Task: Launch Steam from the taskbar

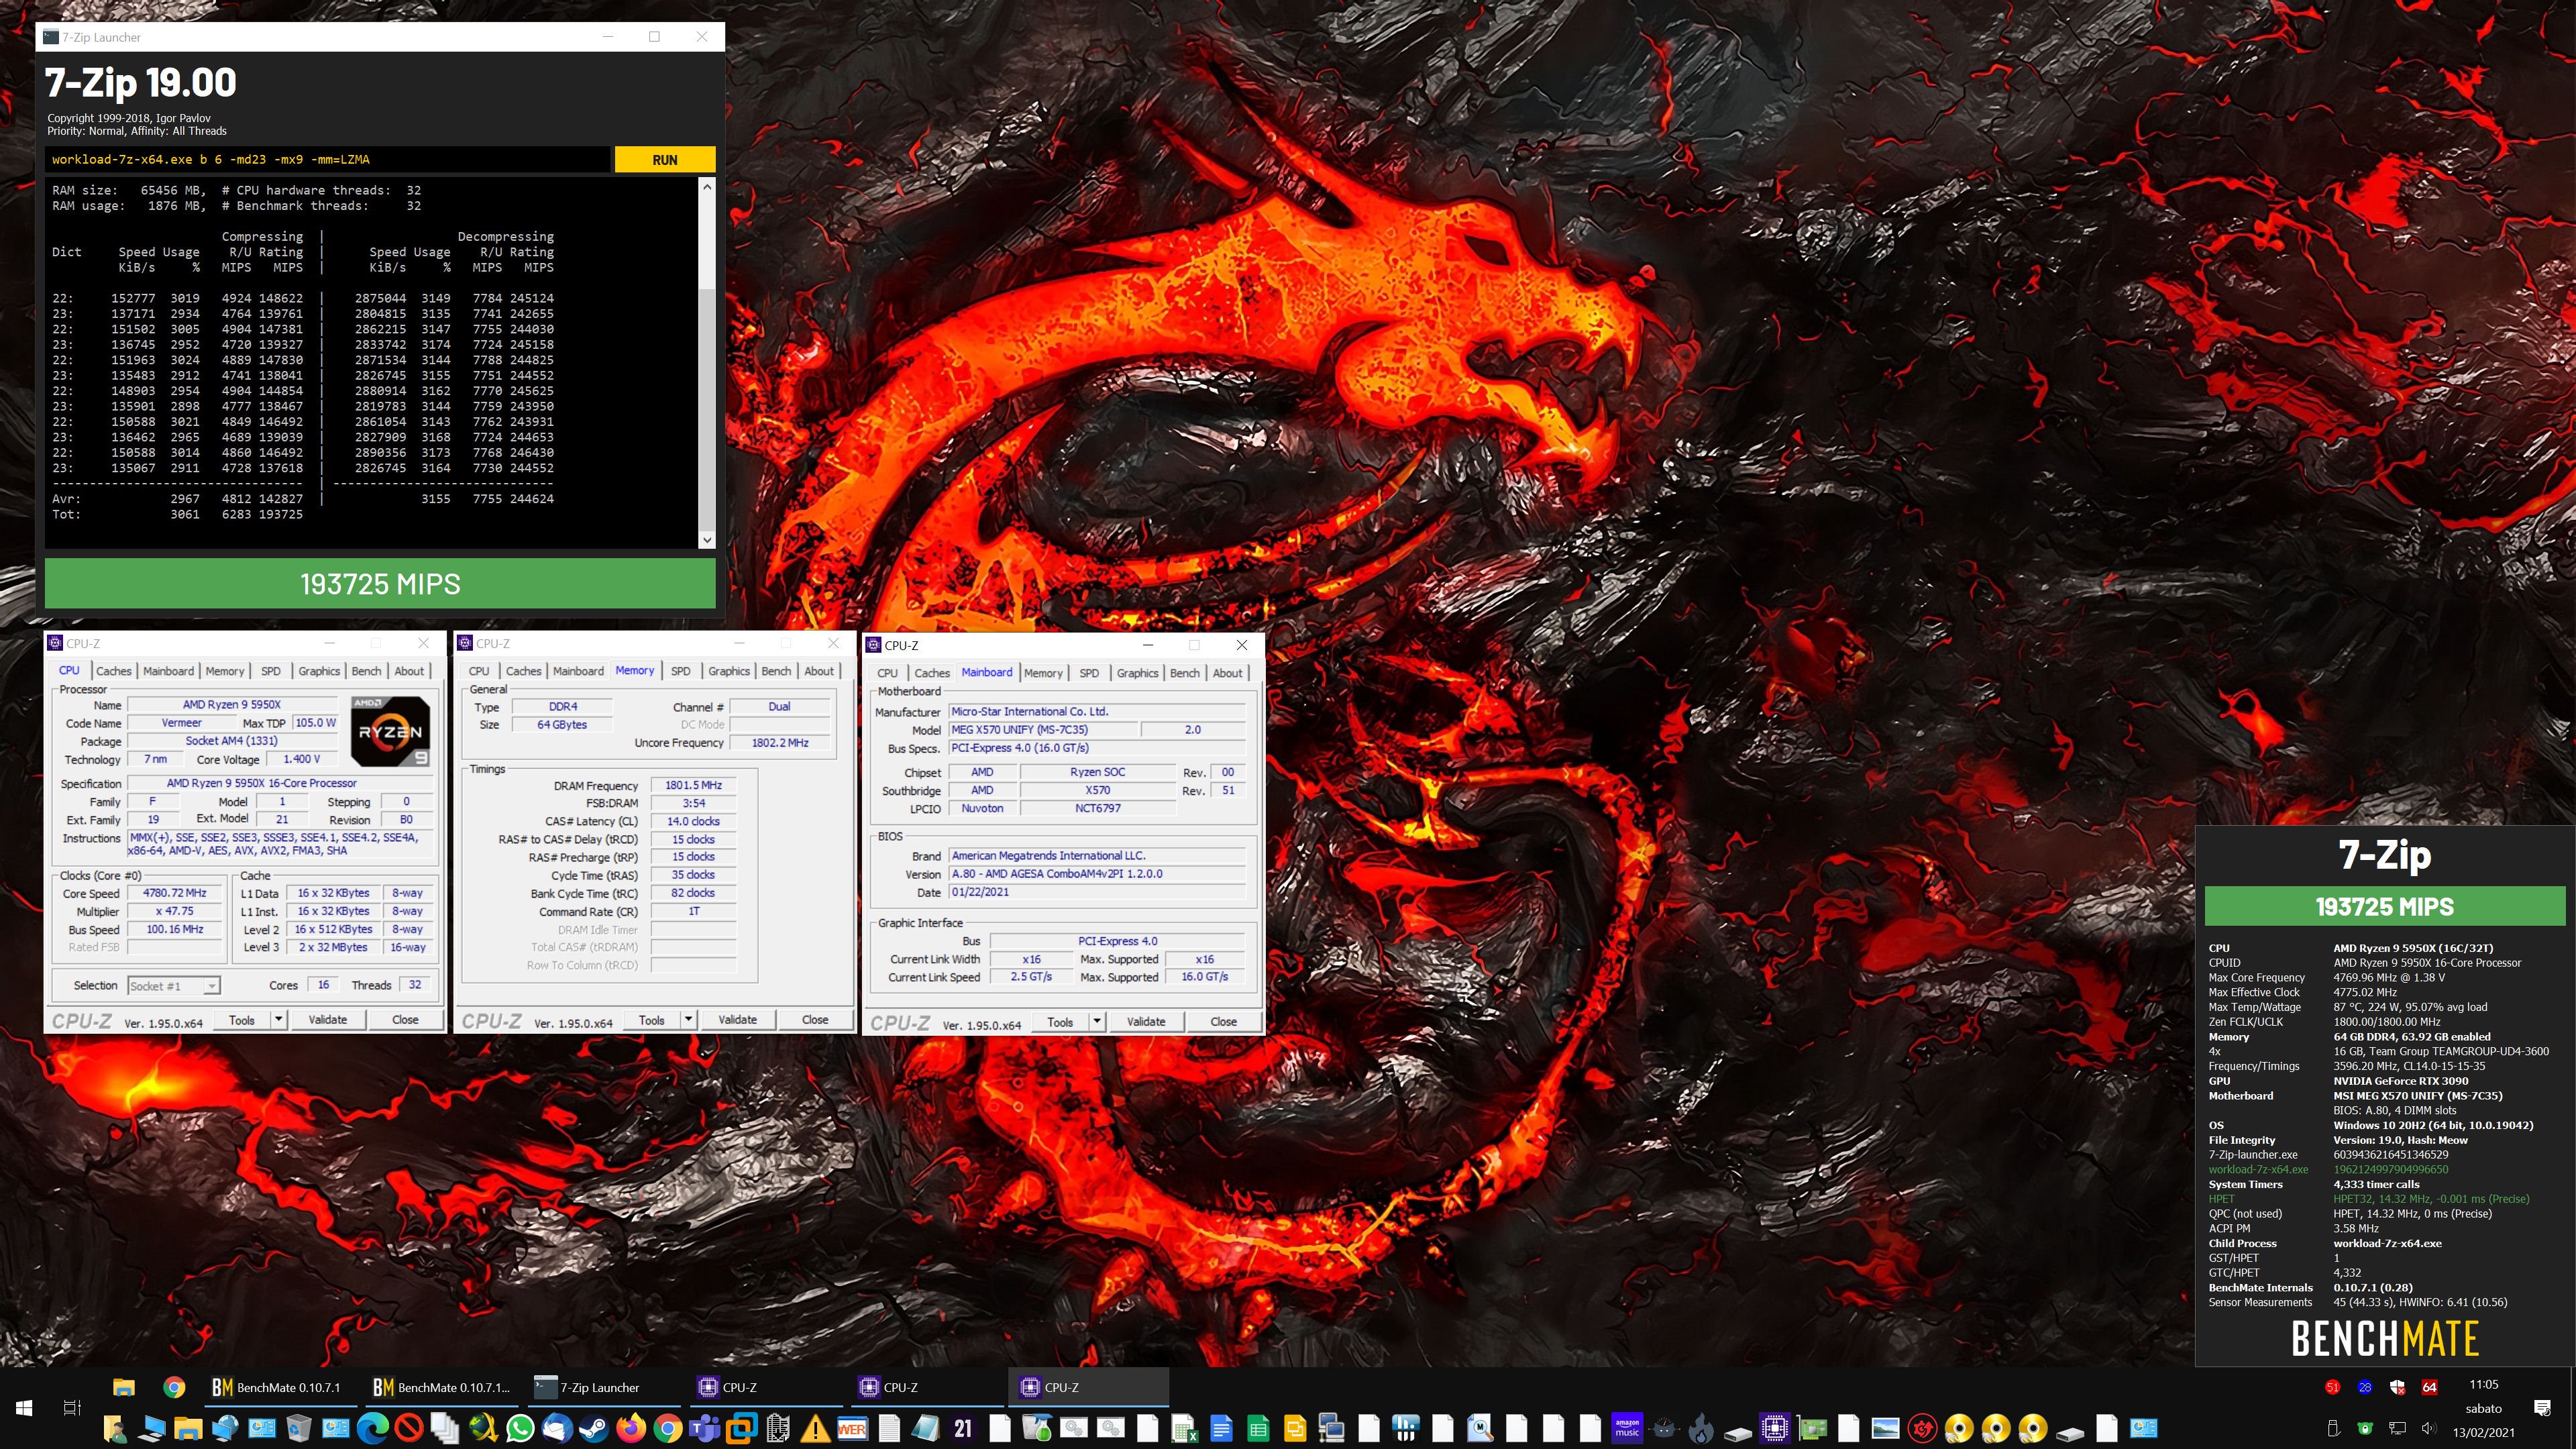Action: 594,1429
